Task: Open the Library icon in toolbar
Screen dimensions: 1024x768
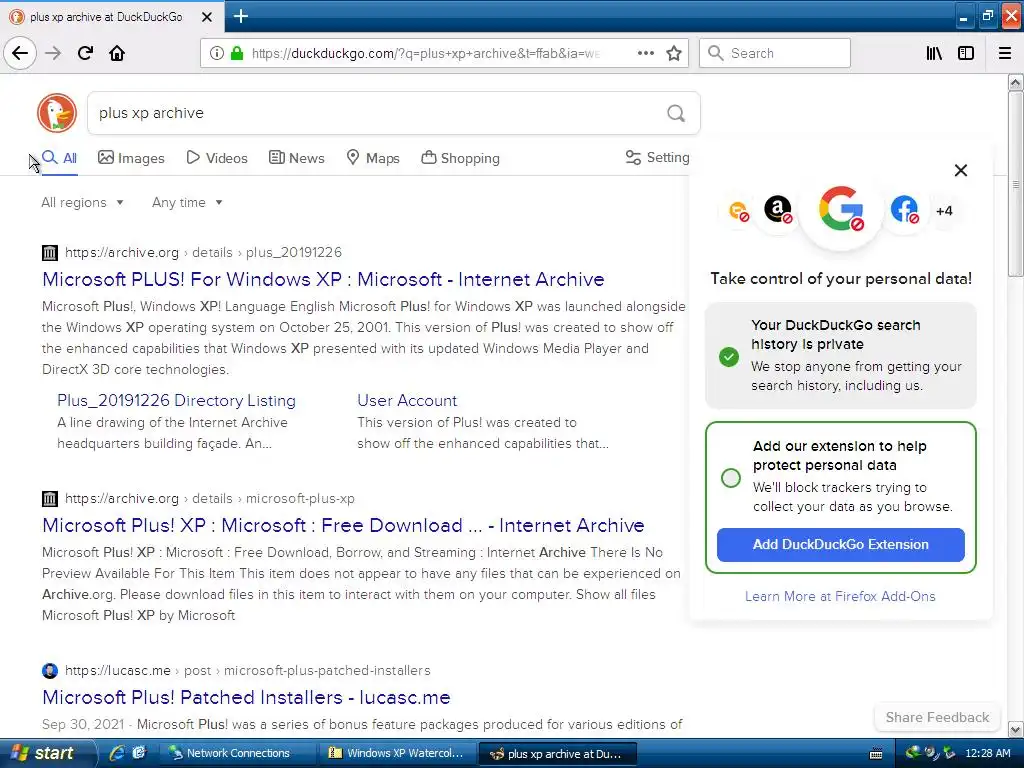Action: coord(934,53)
